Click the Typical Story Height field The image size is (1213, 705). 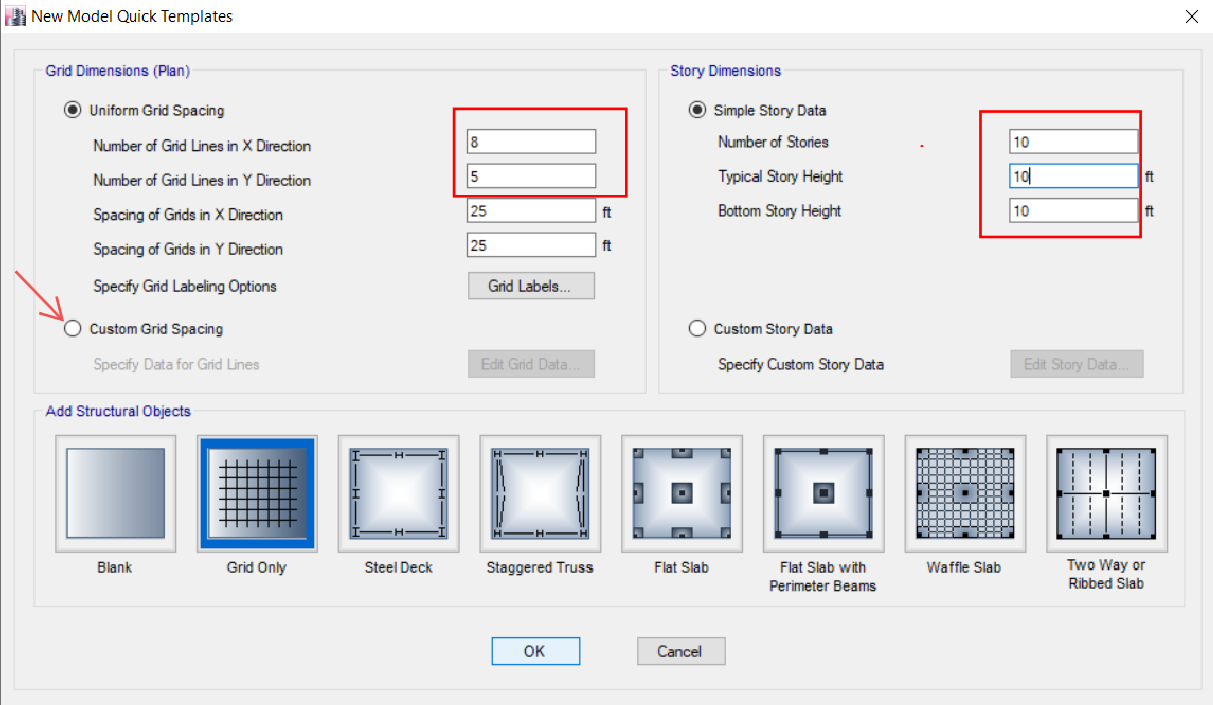[x=1073, y=176]
